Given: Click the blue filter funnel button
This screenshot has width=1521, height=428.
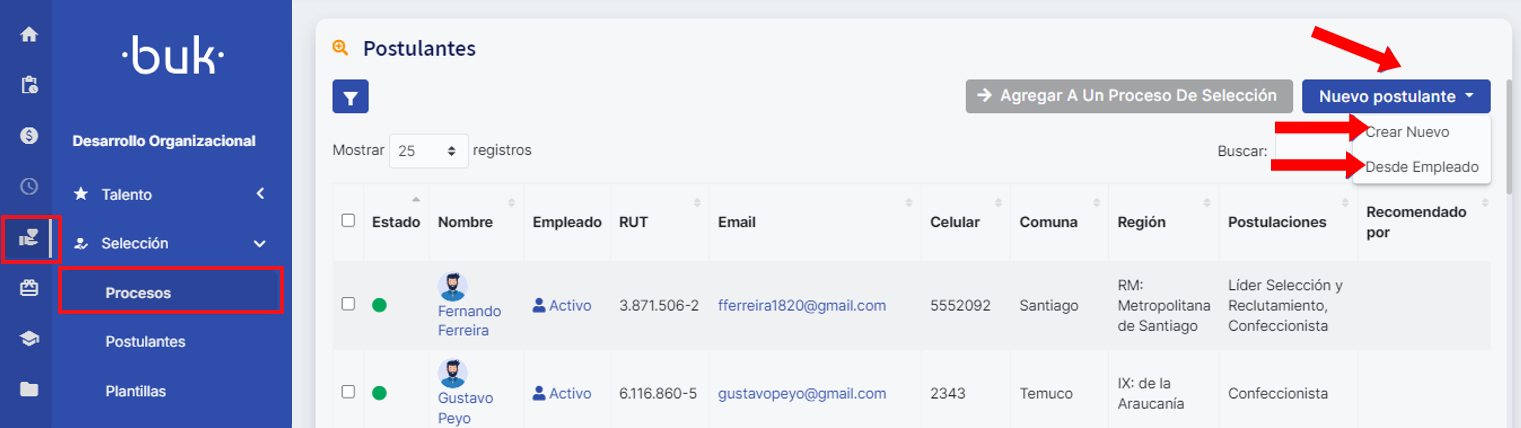Looking at the screenshot, I should pos(351,97).
